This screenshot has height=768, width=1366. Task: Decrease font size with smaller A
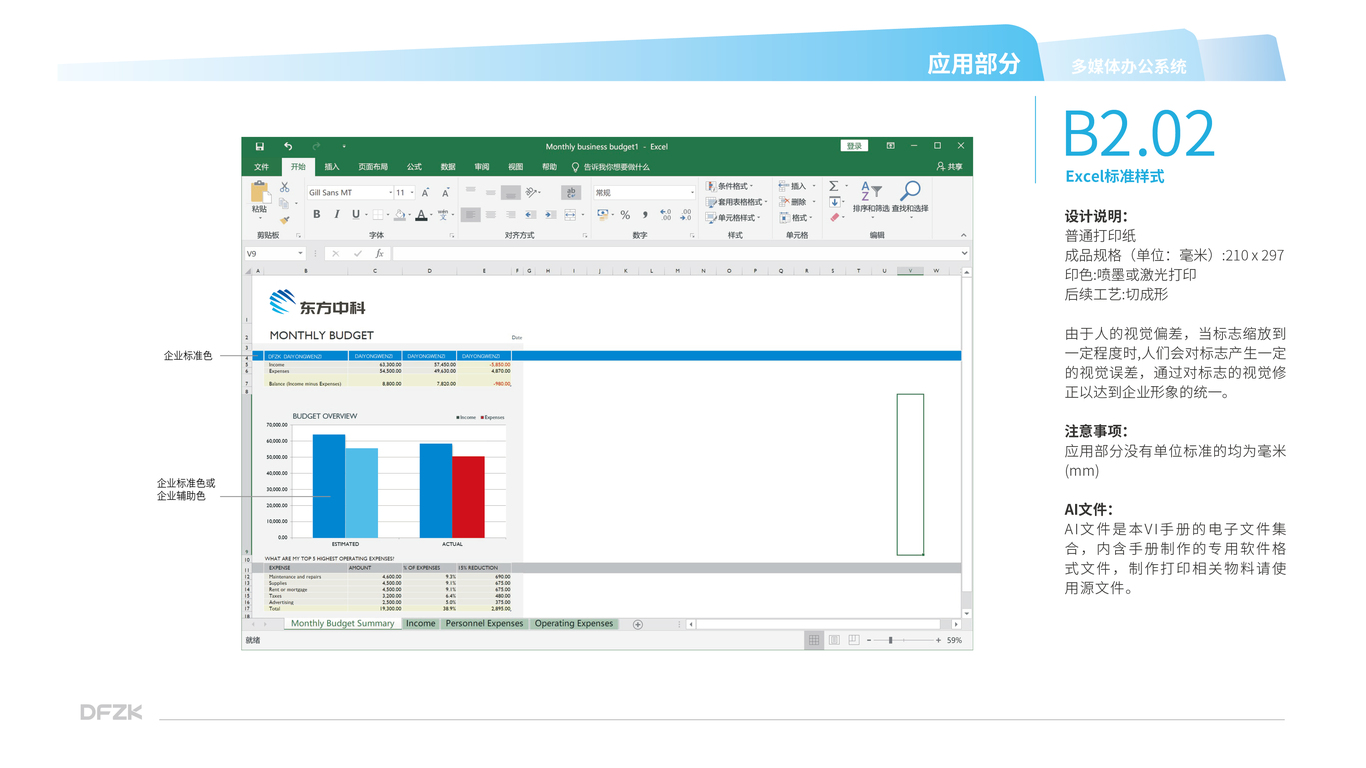pos(445,192)
